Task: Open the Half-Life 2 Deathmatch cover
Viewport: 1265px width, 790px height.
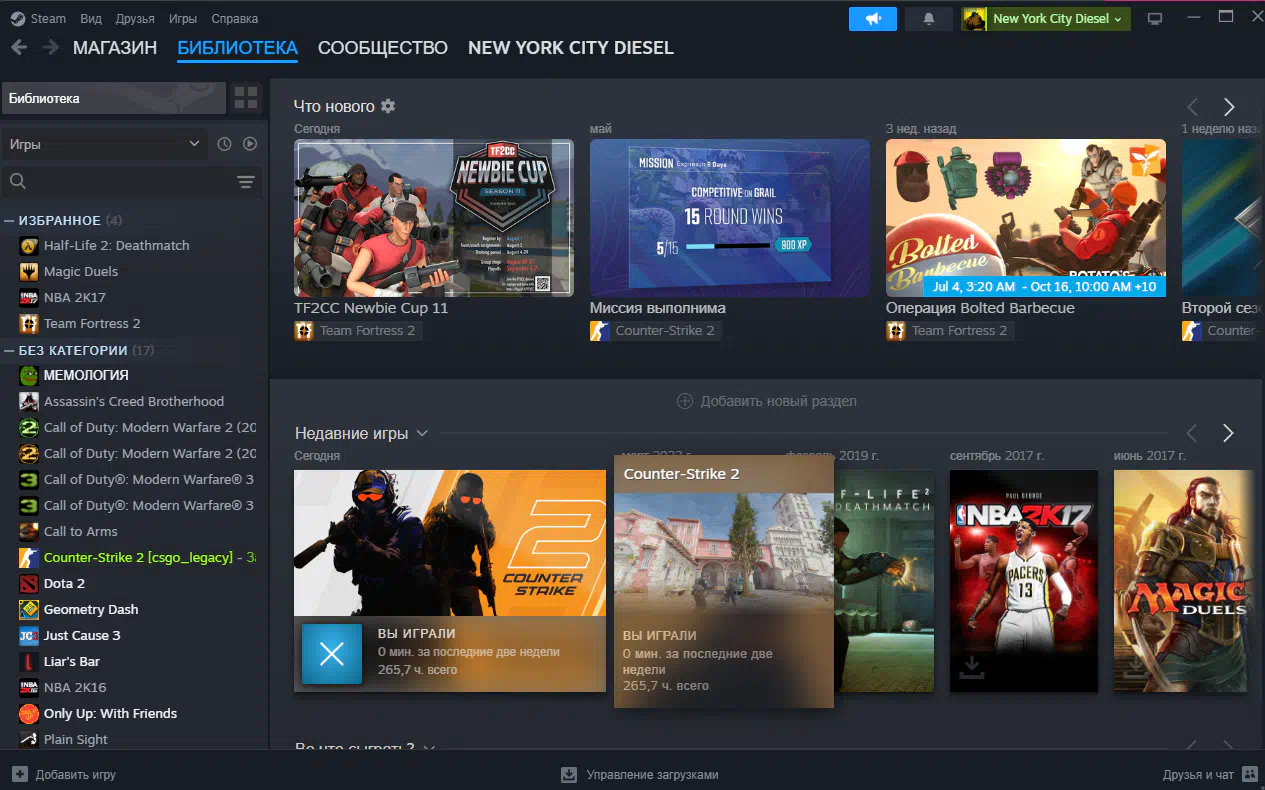Action: coord(885,581)
